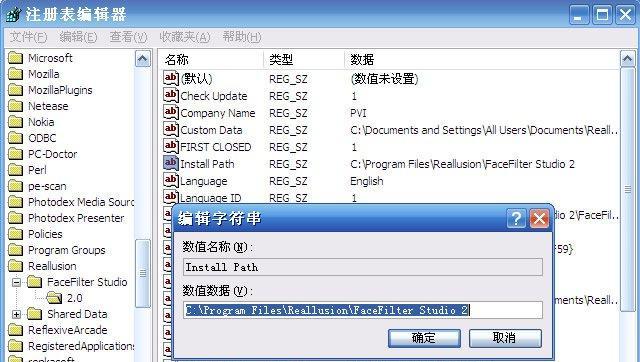Select the Custom Data value icon
Screen dimensions: 640x362
click(x=171, y=129)
